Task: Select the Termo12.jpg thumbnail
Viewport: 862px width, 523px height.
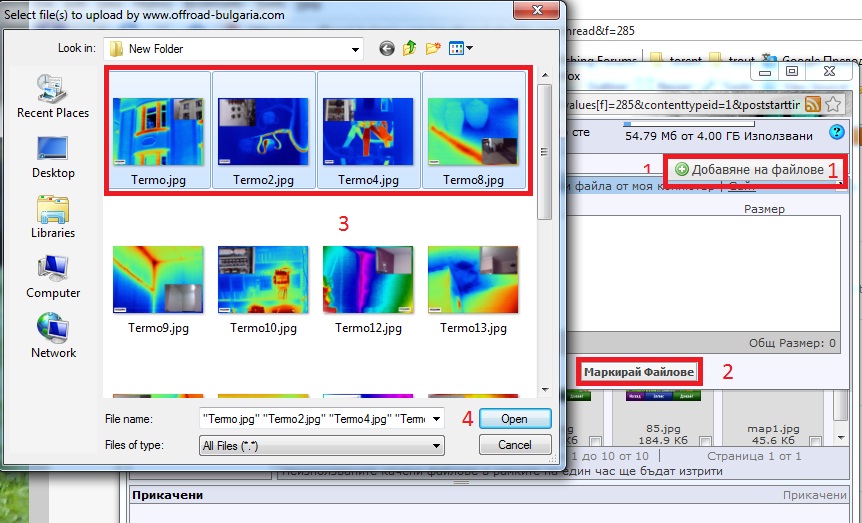Action: tap(368, 279)
